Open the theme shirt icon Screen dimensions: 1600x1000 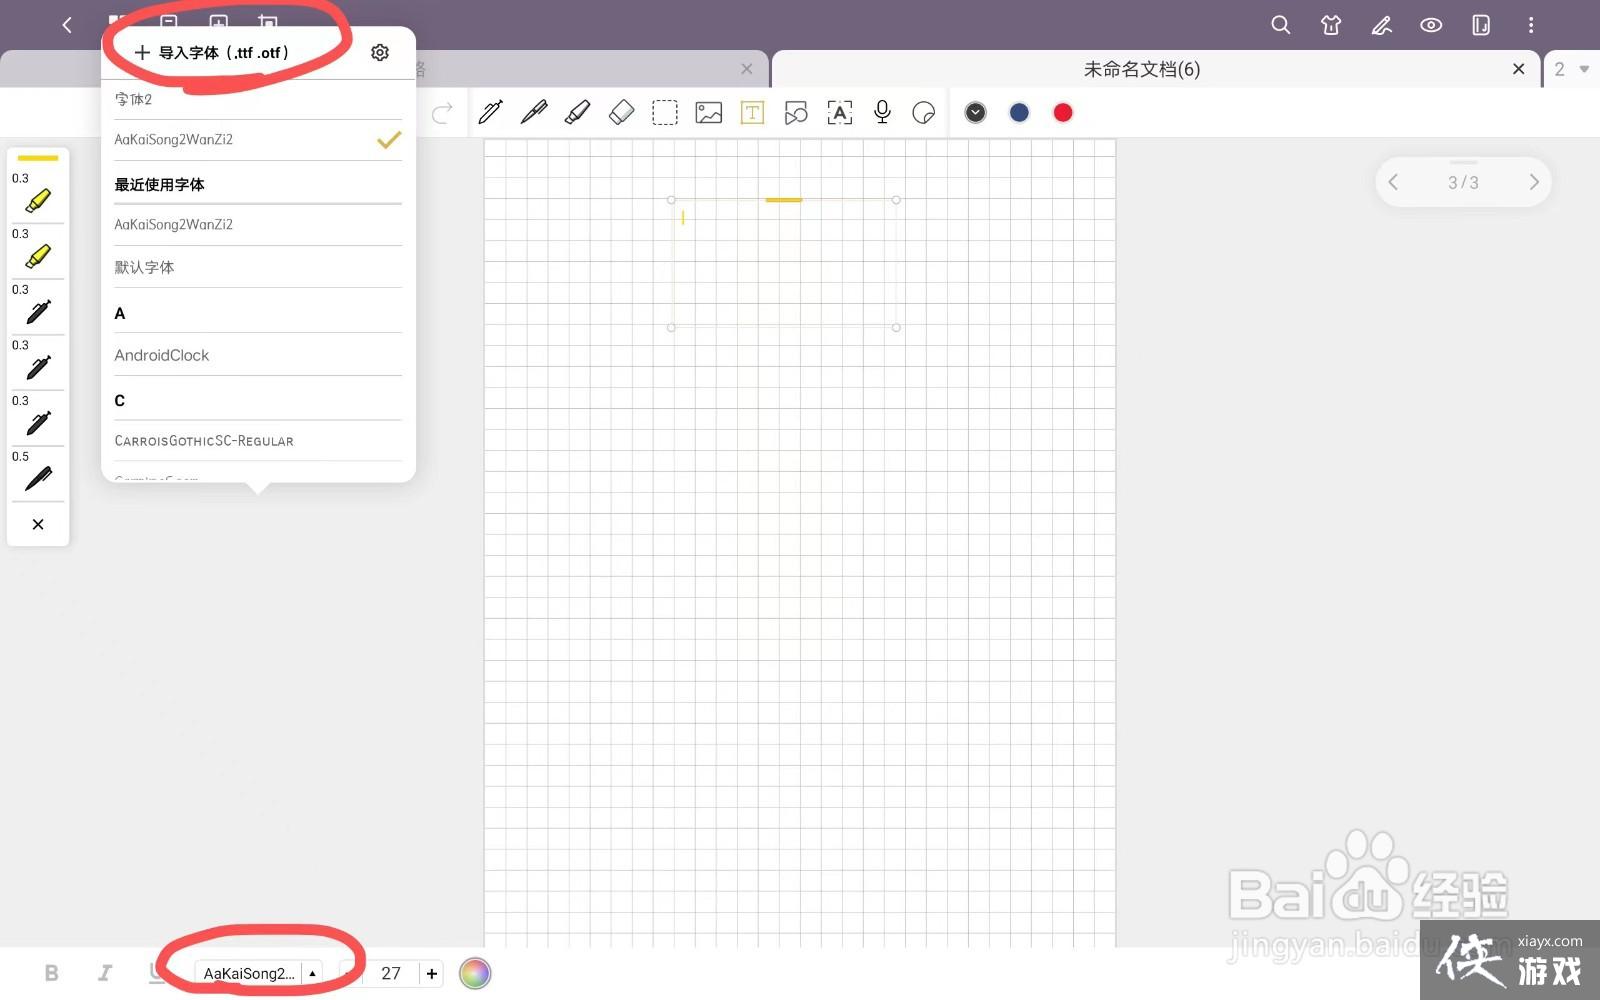tap(1331, 25)
